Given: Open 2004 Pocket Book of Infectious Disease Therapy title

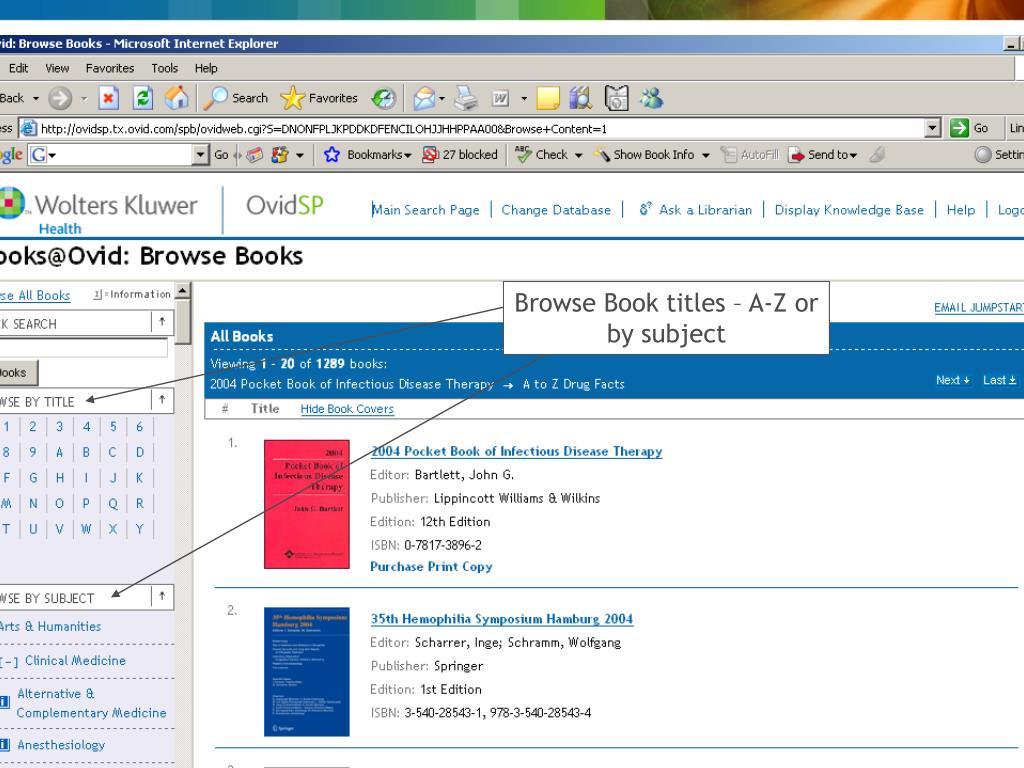Looking at the screenshot, I should coord(516,451).
